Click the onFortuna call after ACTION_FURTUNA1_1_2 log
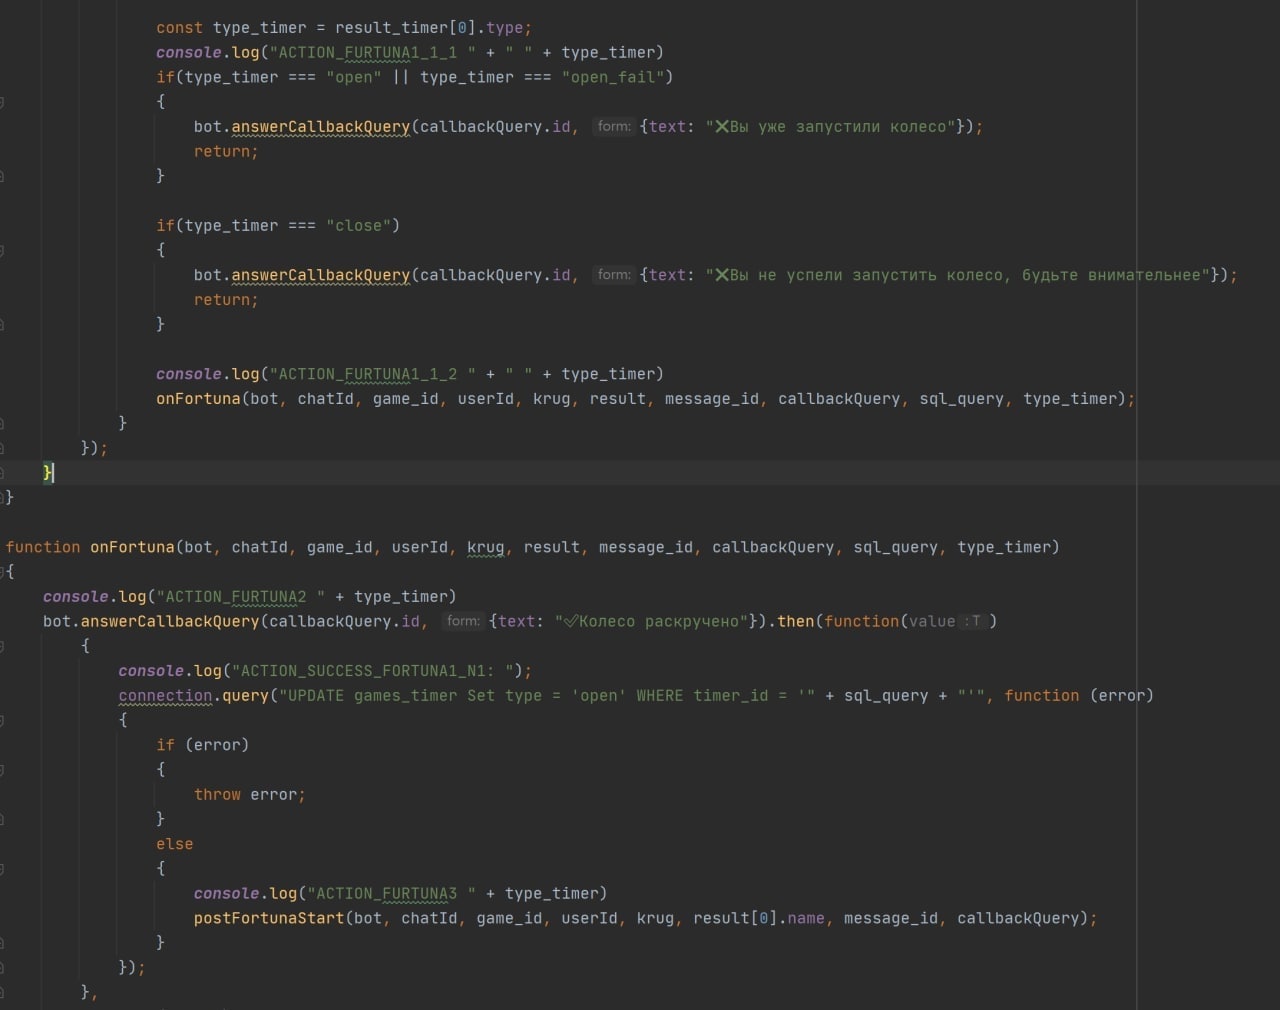The image size is (1280, 1010). tap(198, 399)
